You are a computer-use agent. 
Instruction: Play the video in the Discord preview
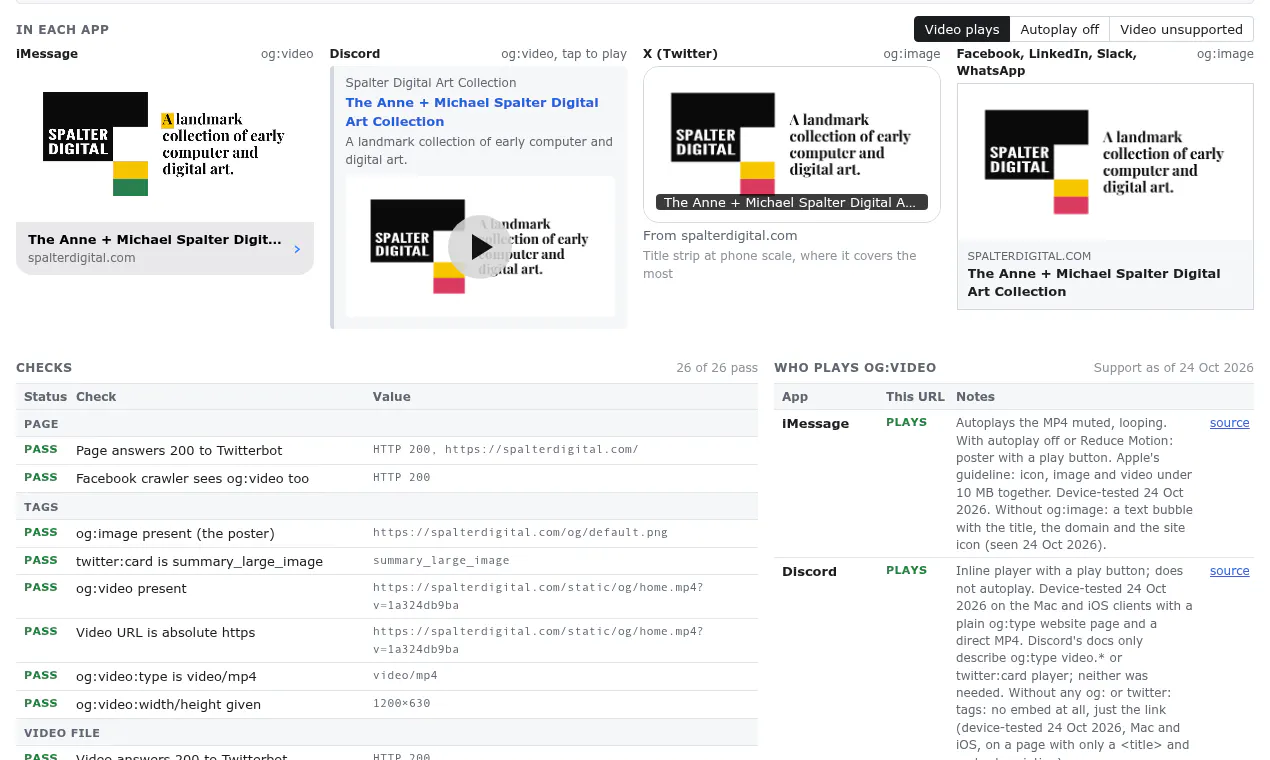tap(480, 247)
